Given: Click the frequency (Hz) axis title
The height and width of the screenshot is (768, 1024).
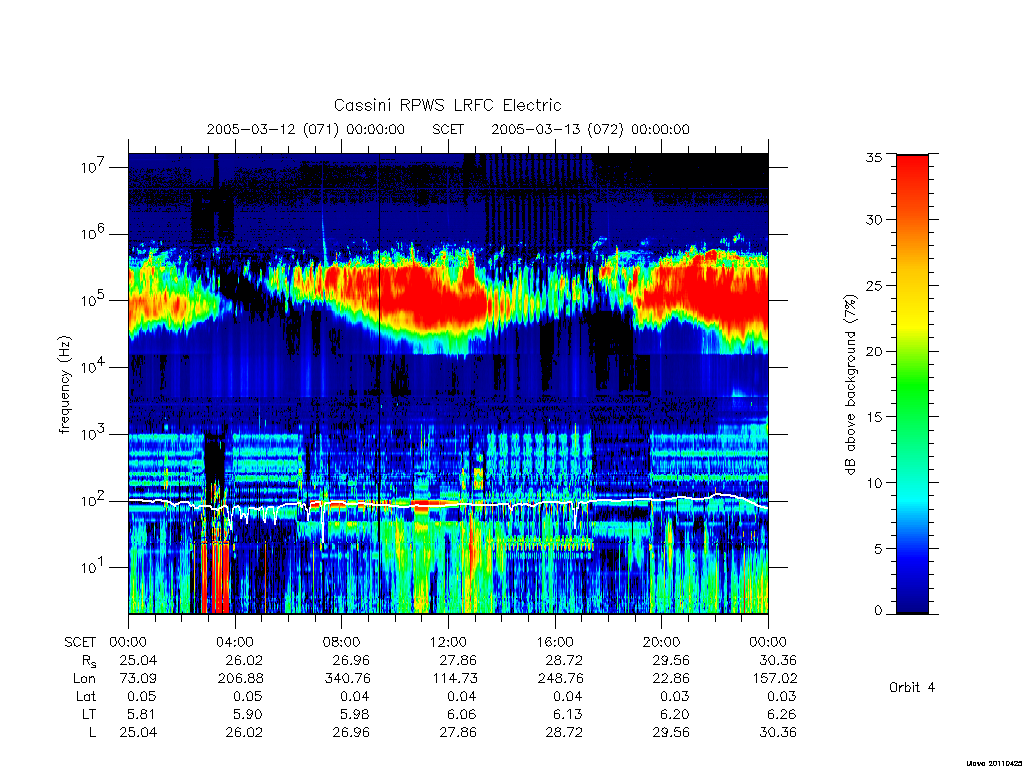Looking at the screenshot, I should click(65, 385).
